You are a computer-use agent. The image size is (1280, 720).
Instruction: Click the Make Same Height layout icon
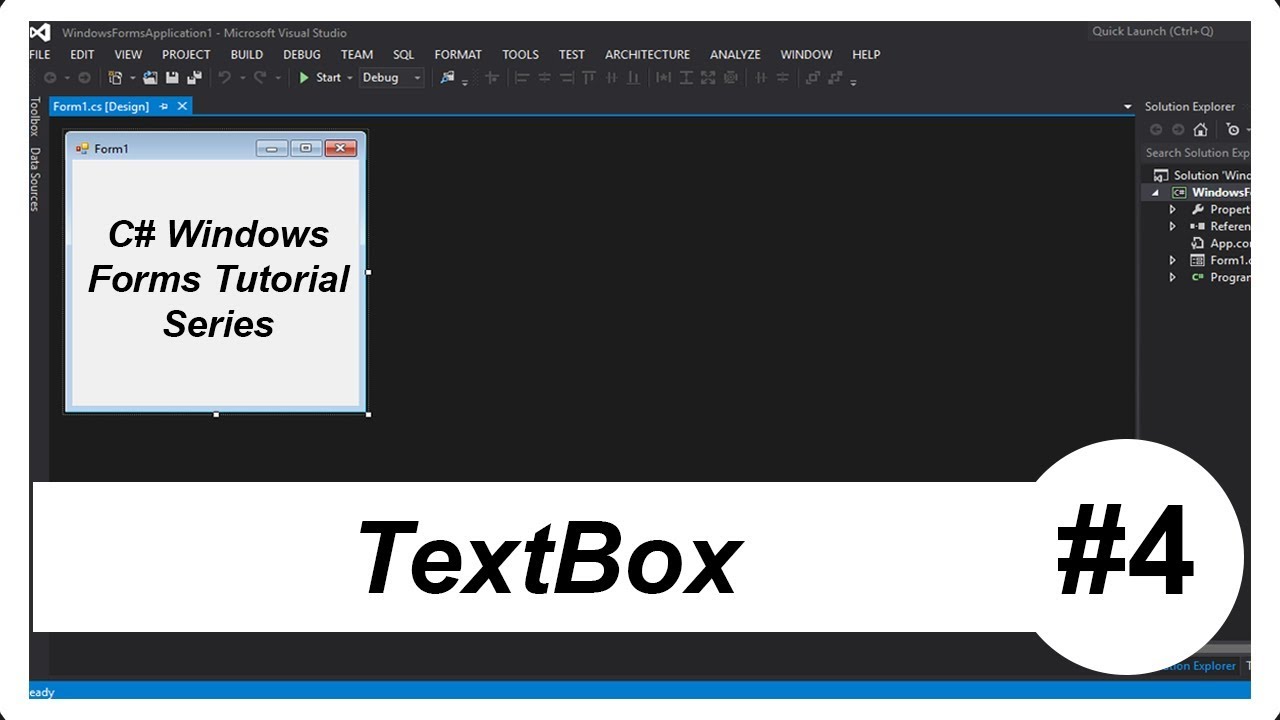pos(686,78)
